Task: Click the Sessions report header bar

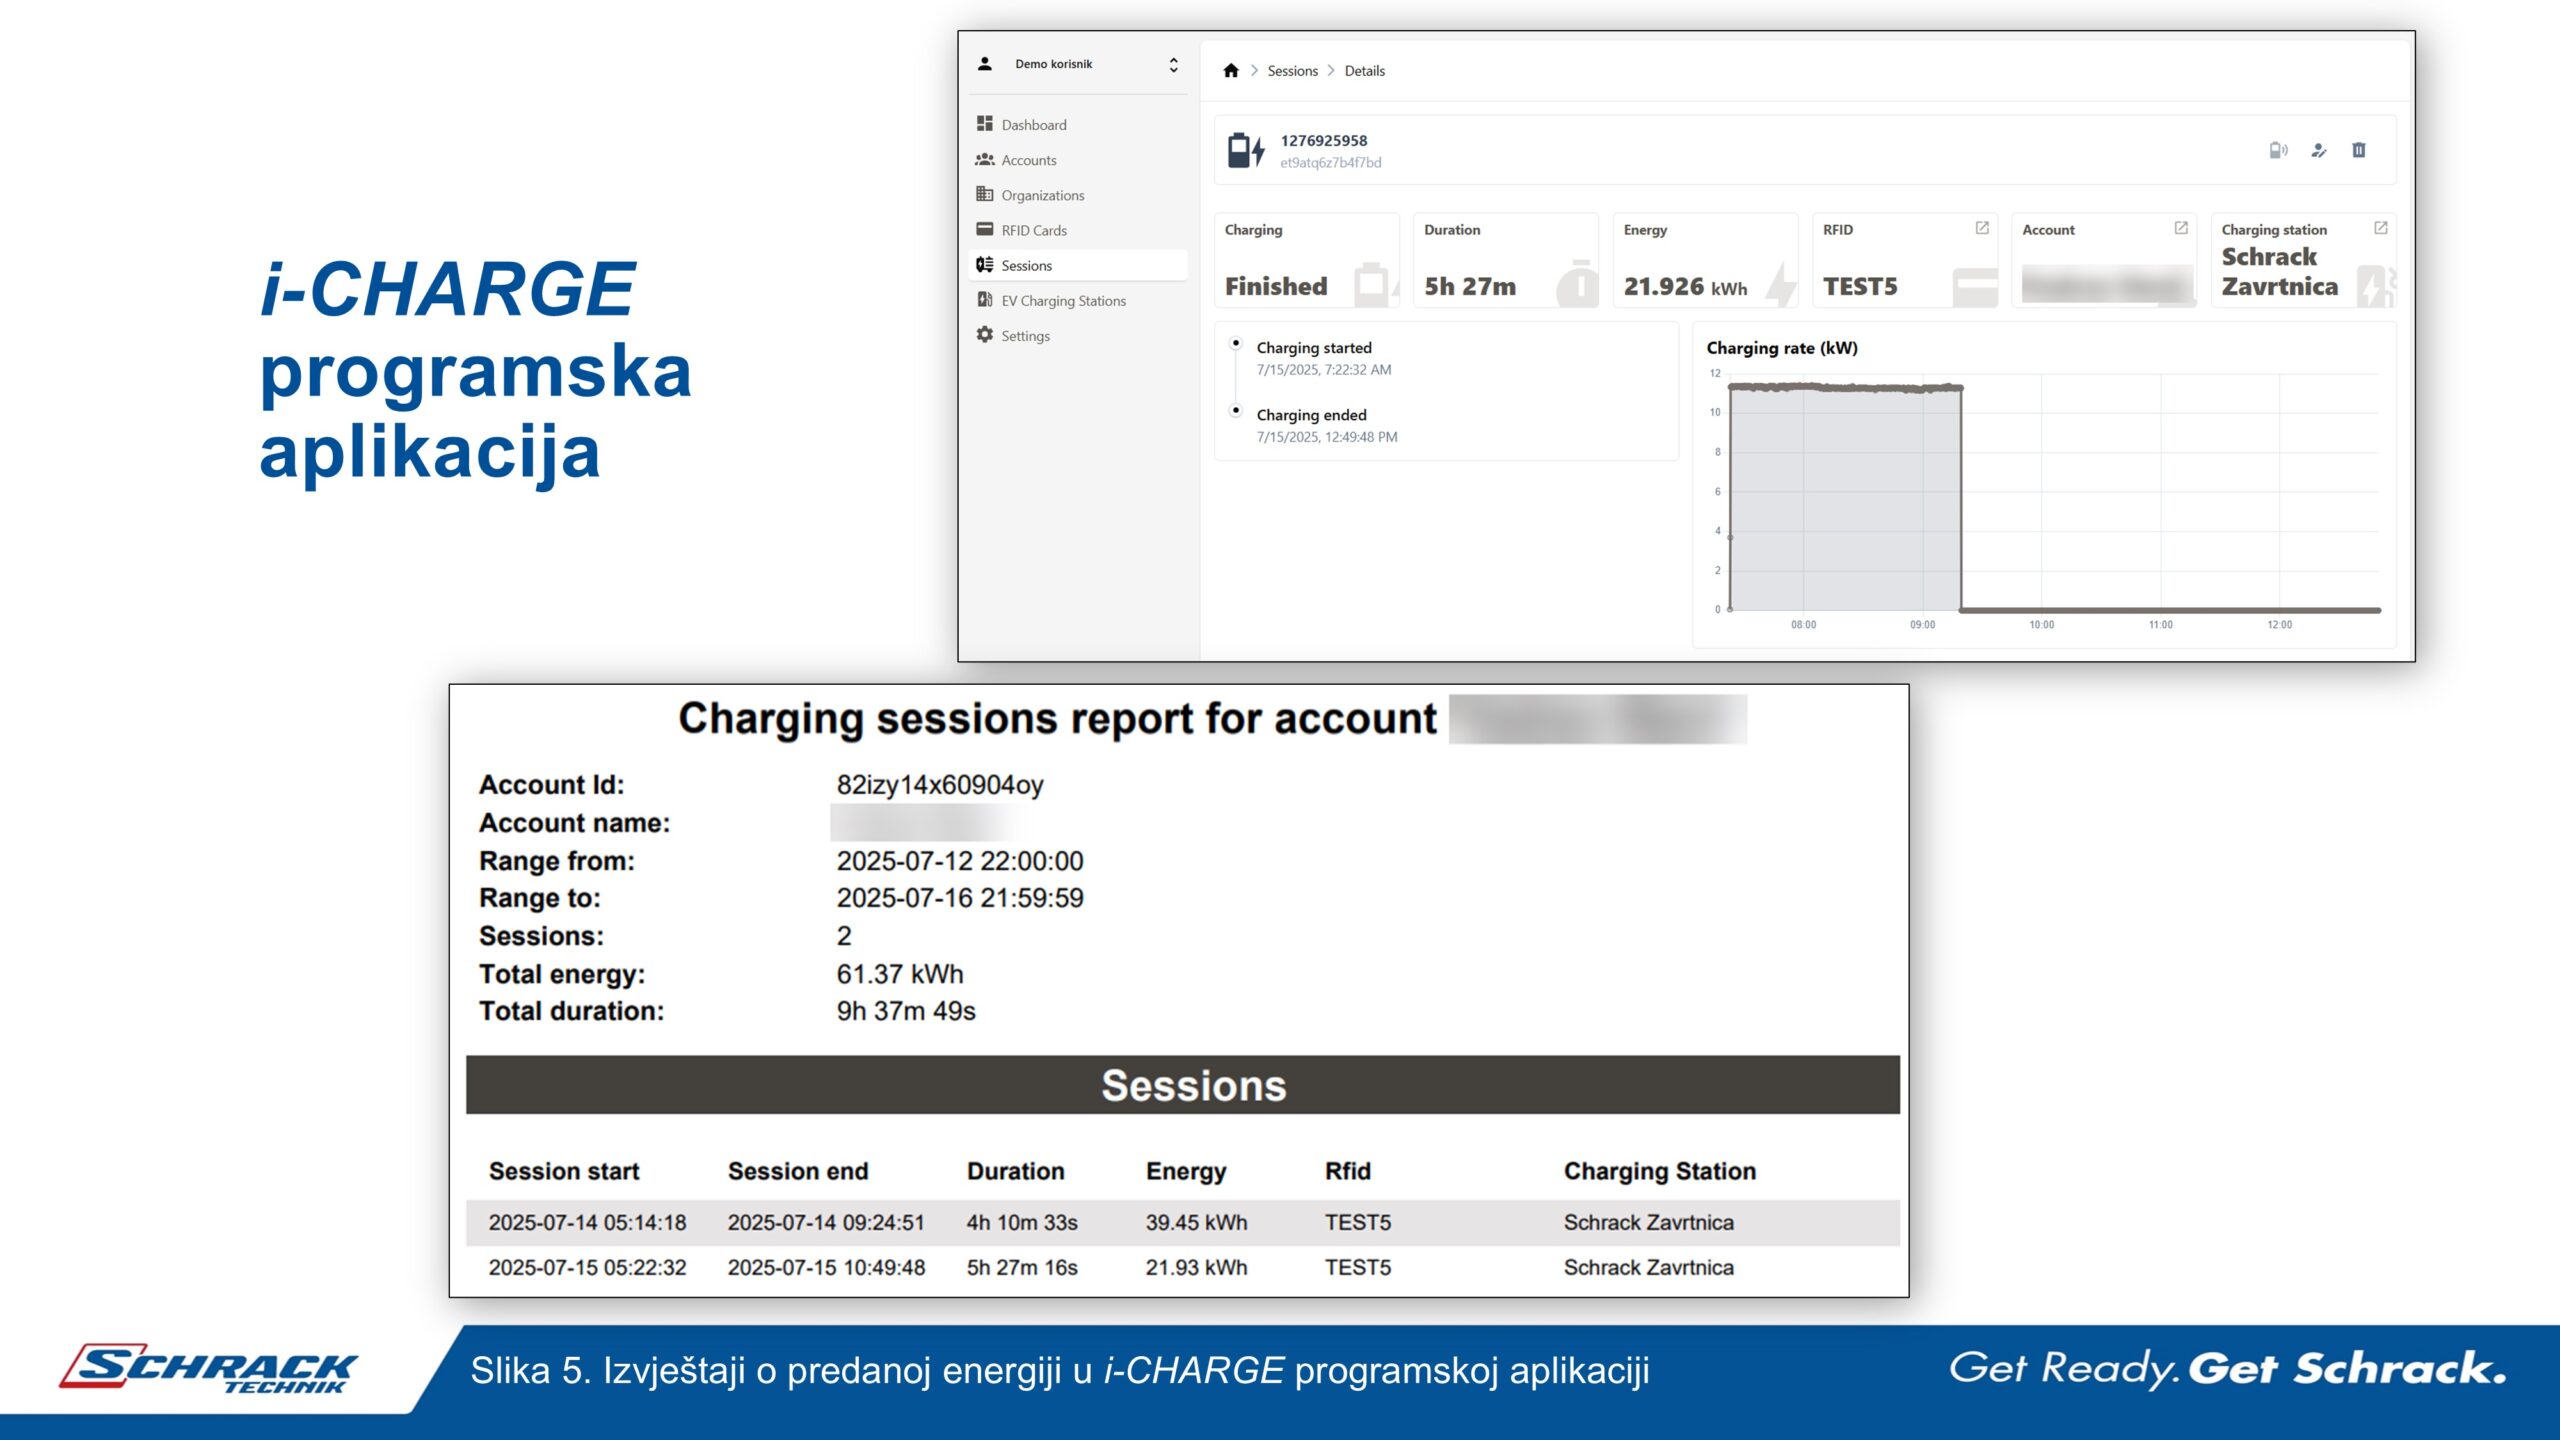Action: [1182, 1085]
